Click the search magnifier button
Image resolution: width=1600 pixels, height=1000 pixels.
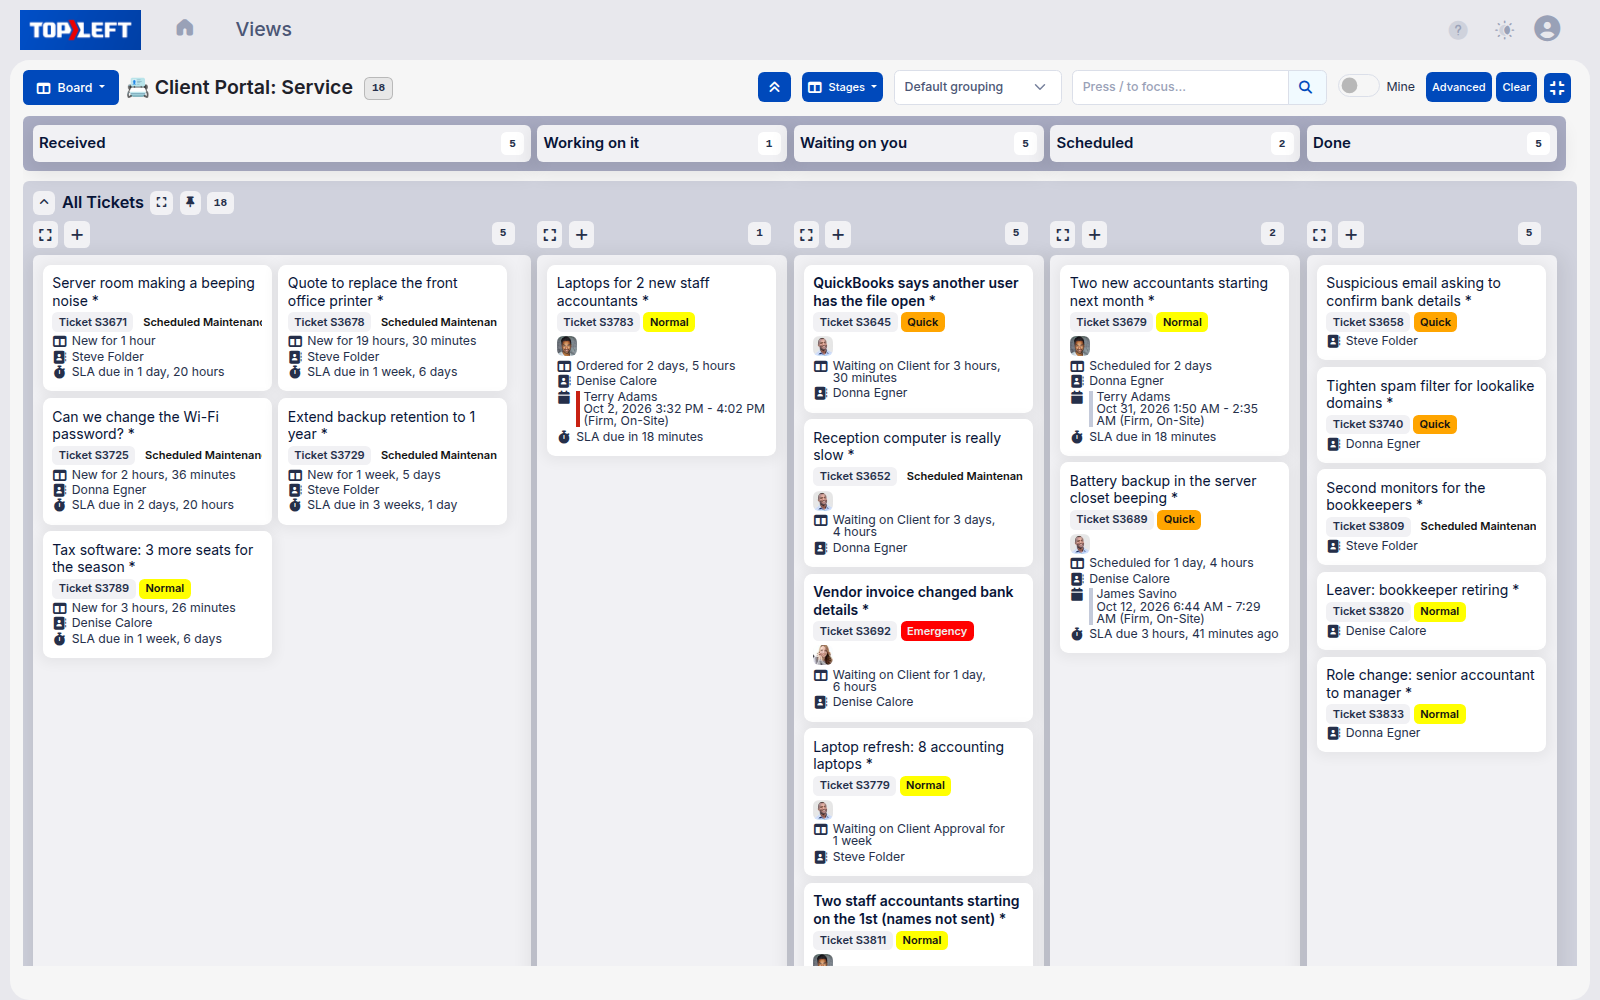pos(1306,87)
